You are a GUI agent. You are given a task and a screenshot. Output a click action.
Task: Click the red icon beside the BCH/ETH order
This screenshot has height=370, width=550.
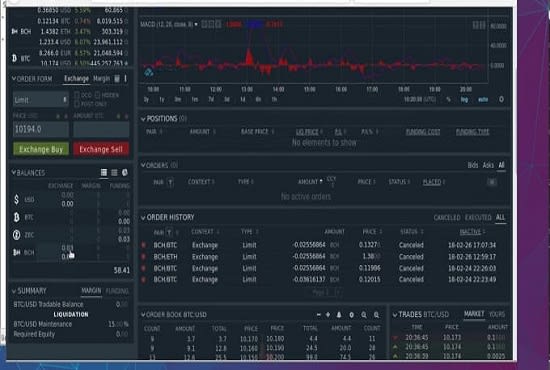pos(143,257)
